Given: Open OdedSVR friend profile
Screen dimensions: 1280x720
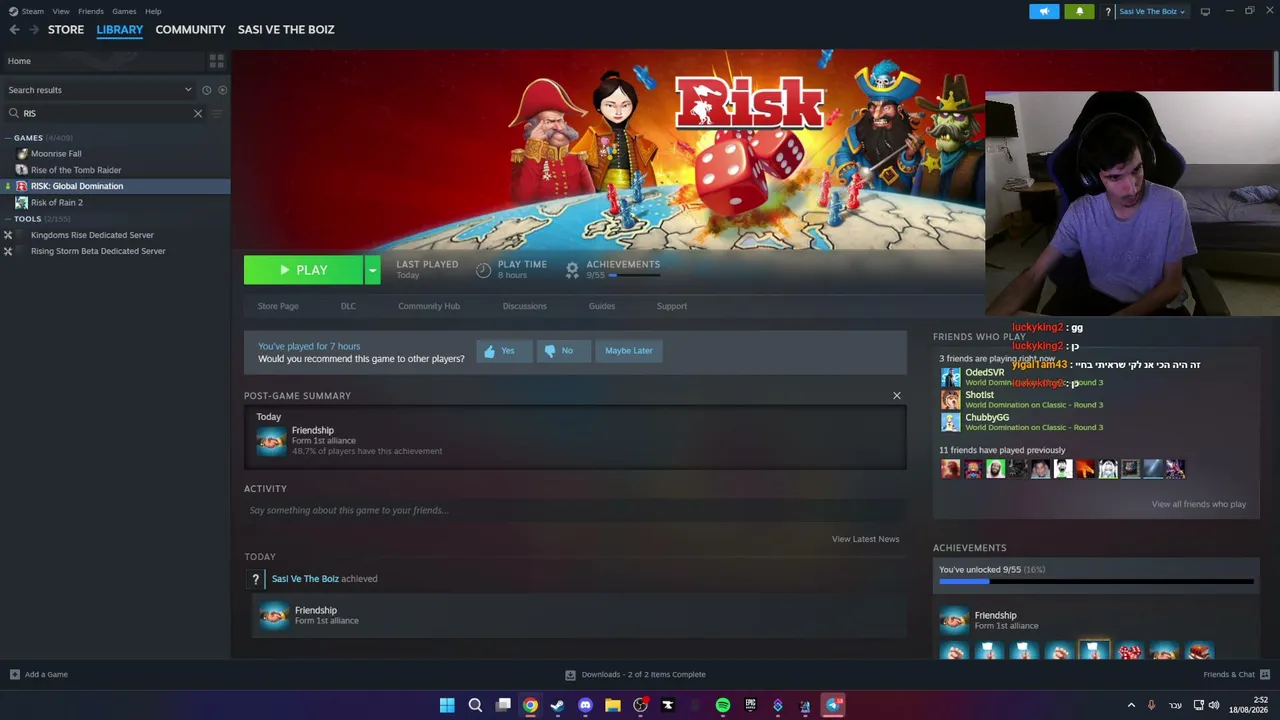Looking at the screenshot, I should [984, 372].
